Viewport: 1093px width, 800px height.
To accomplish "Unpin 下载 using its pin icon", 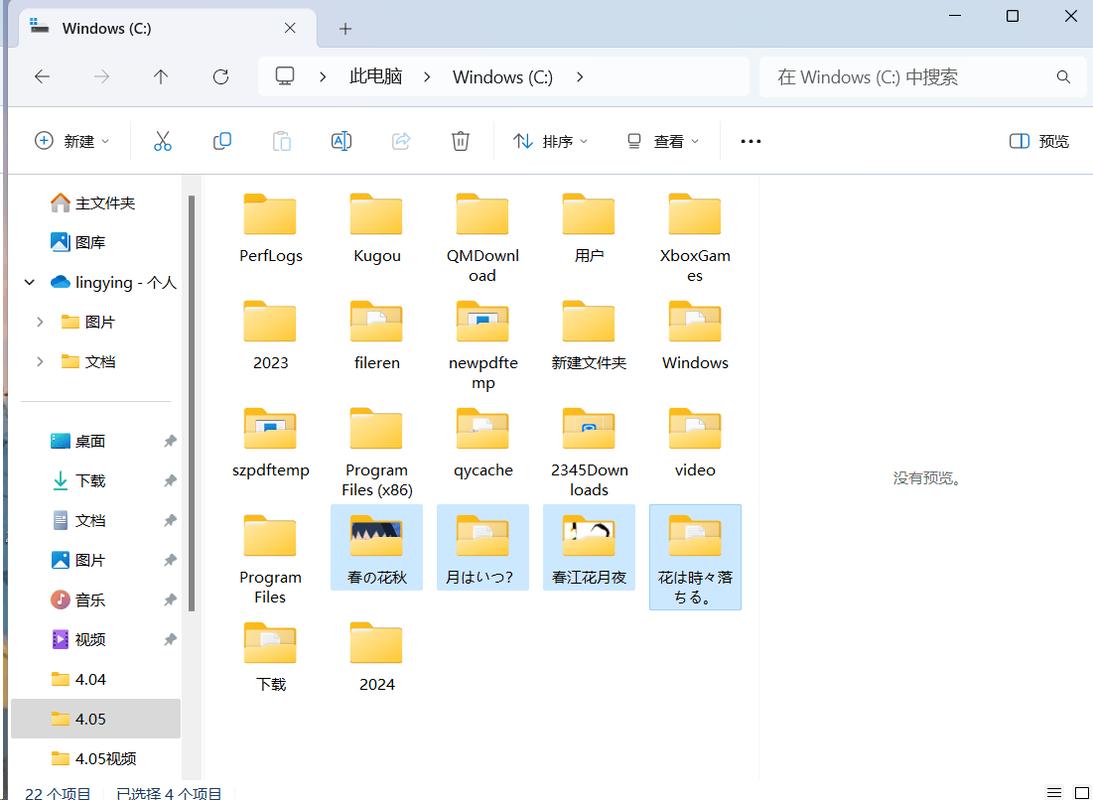I will tap(169, 481).
